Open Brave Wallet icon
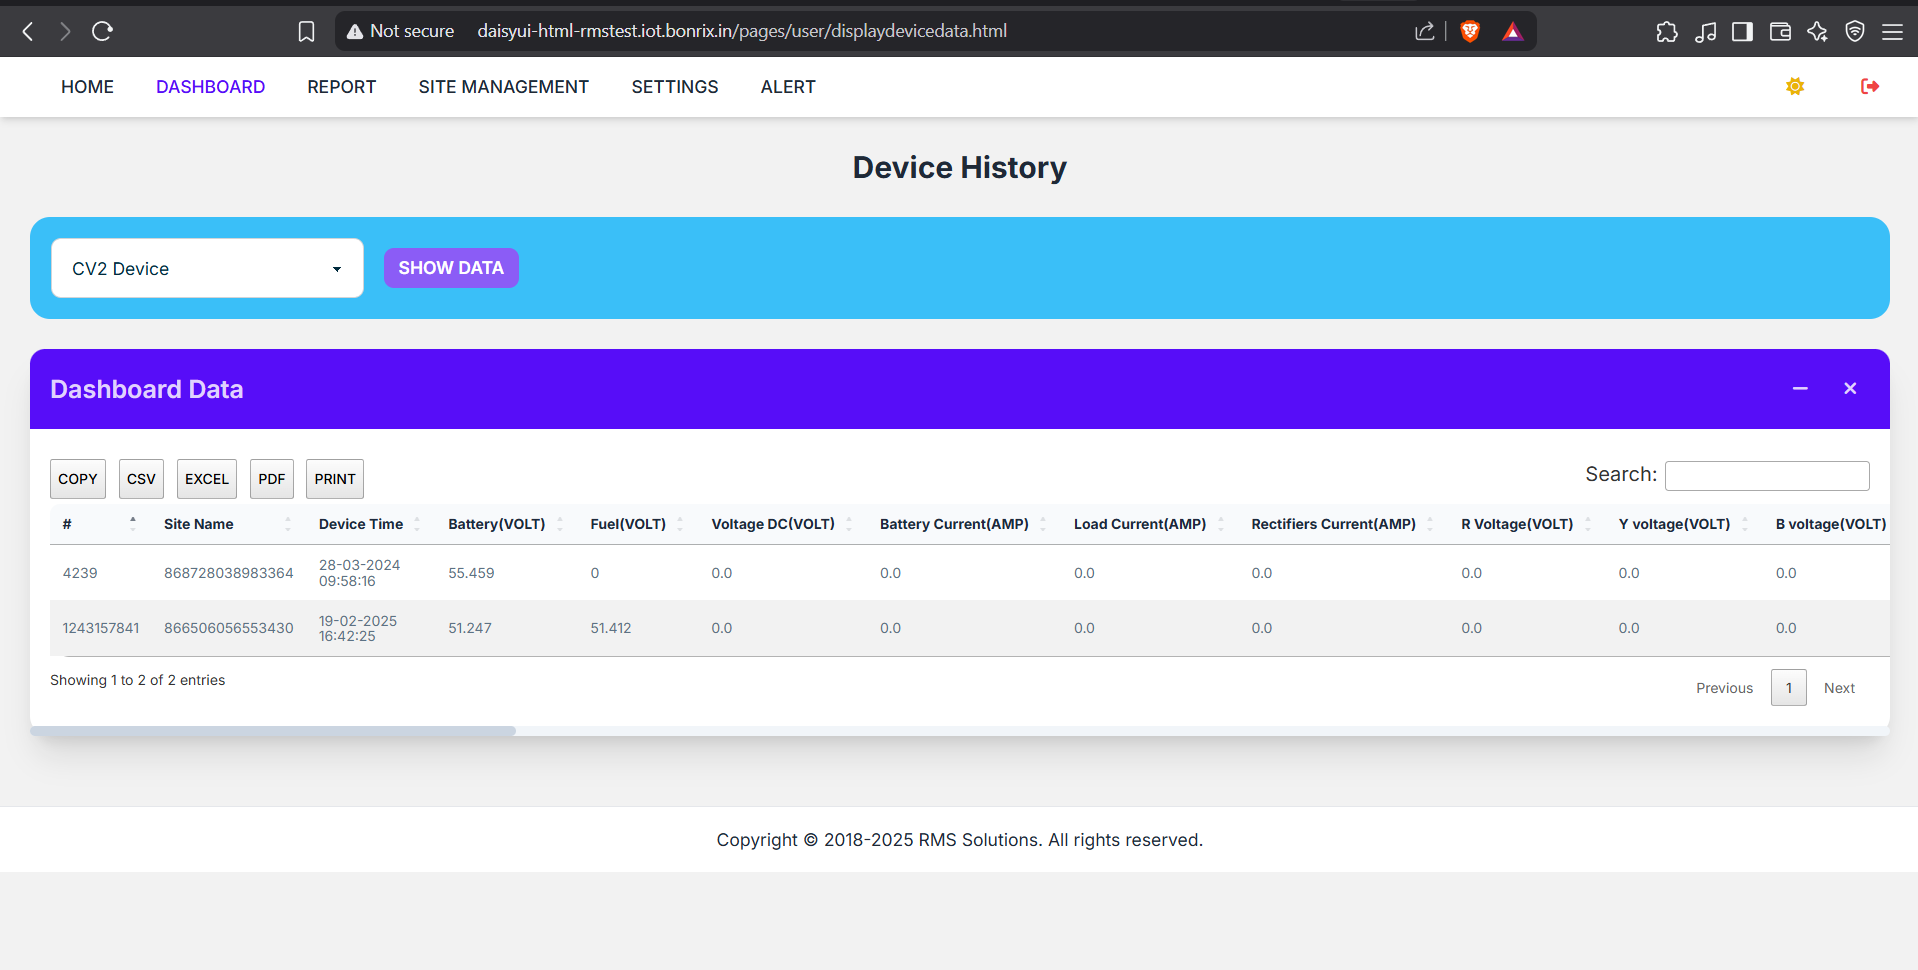 [1780, 31]
